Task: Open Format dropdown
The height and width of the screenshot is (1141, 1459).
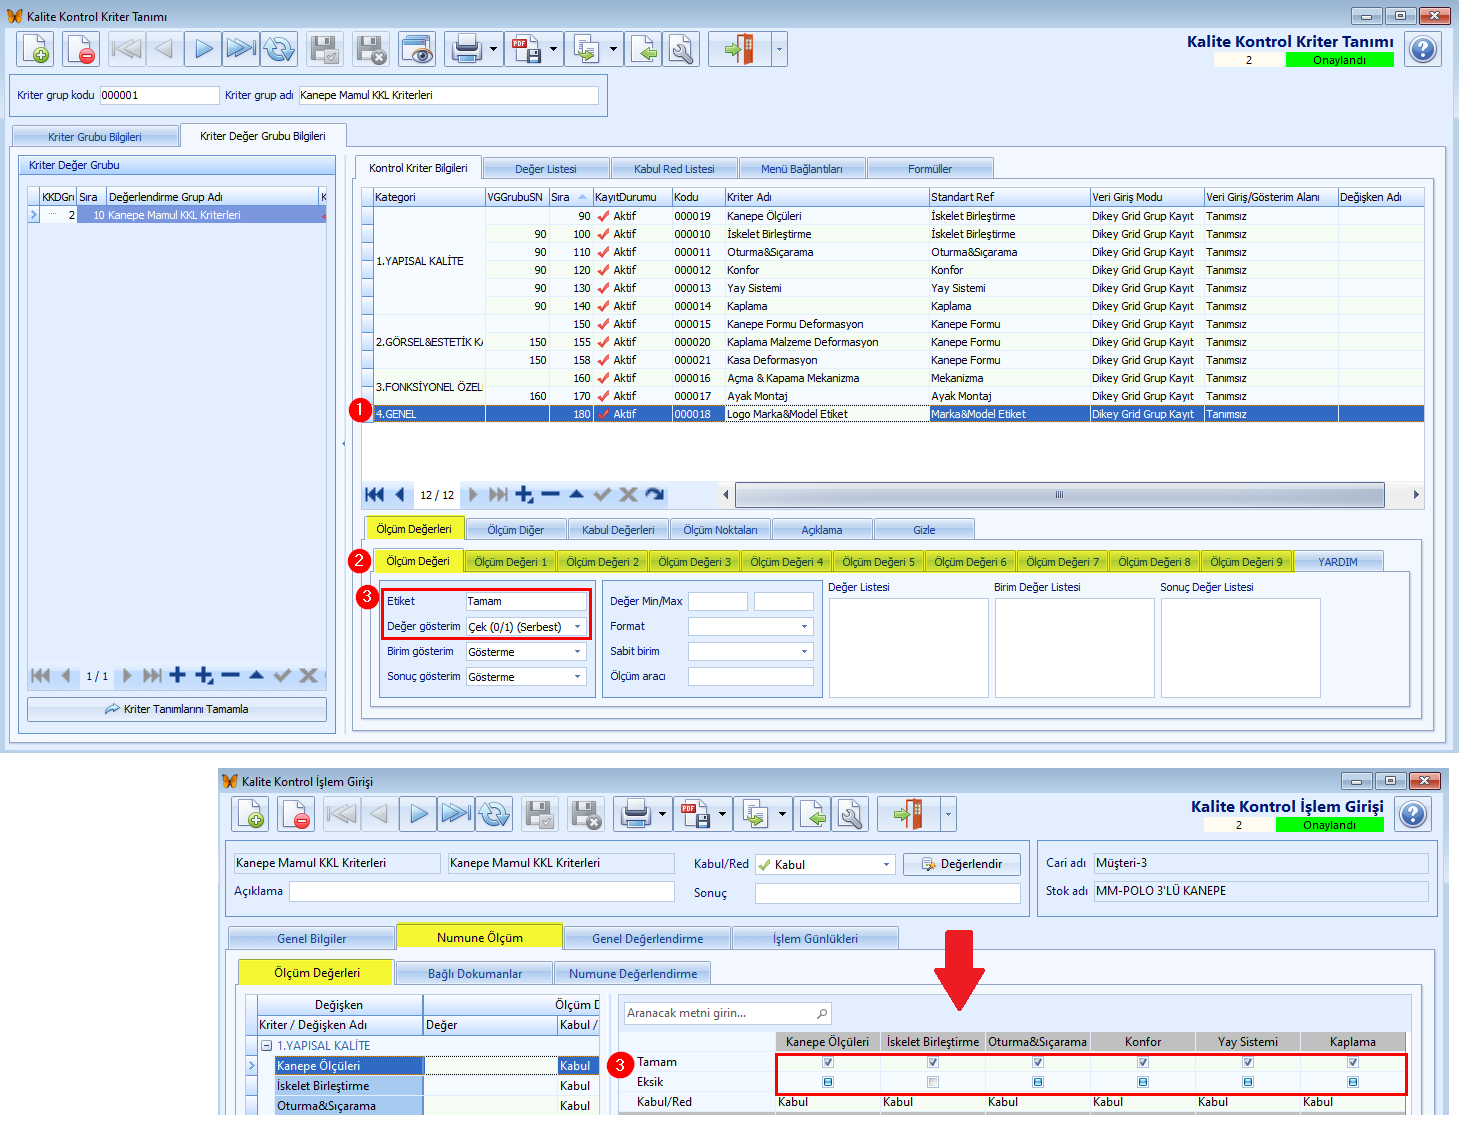Action: pos(804,626)
